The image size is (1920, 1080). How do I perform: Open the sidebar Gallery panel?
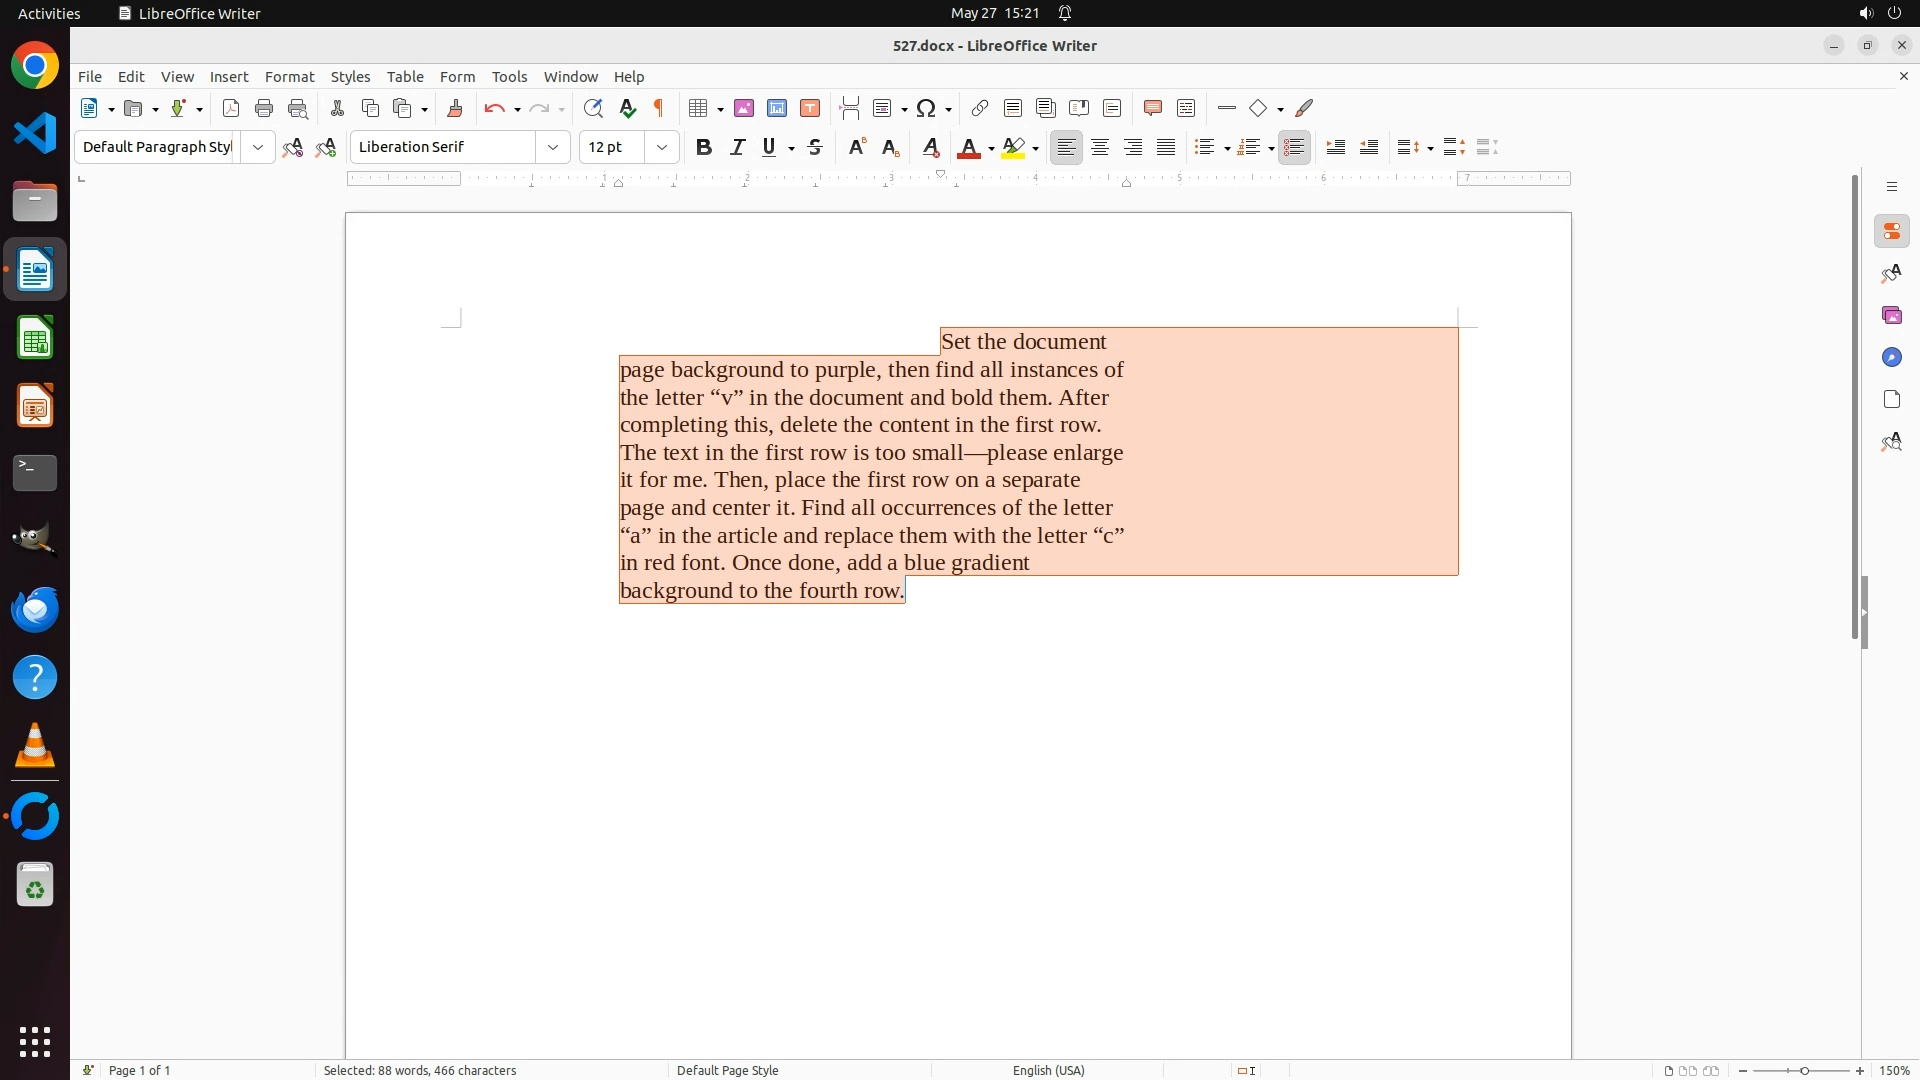pyautogui.click(x=1892, y=315)
